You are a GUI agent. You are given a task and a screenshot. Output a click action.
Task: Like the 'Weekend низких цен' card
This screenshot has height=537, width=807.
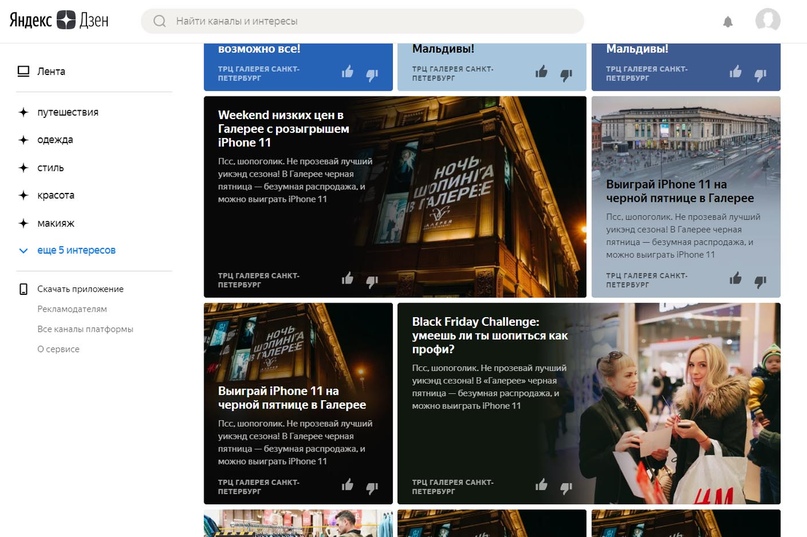[347, 279]
